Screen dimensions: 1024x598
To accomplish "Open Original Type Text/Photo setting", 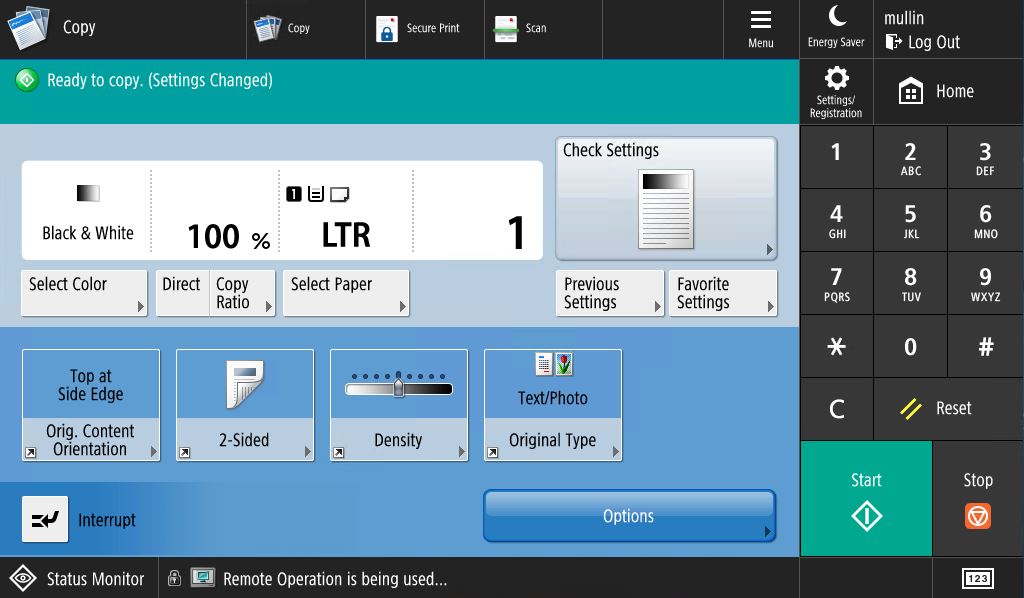I will [553, 405].
